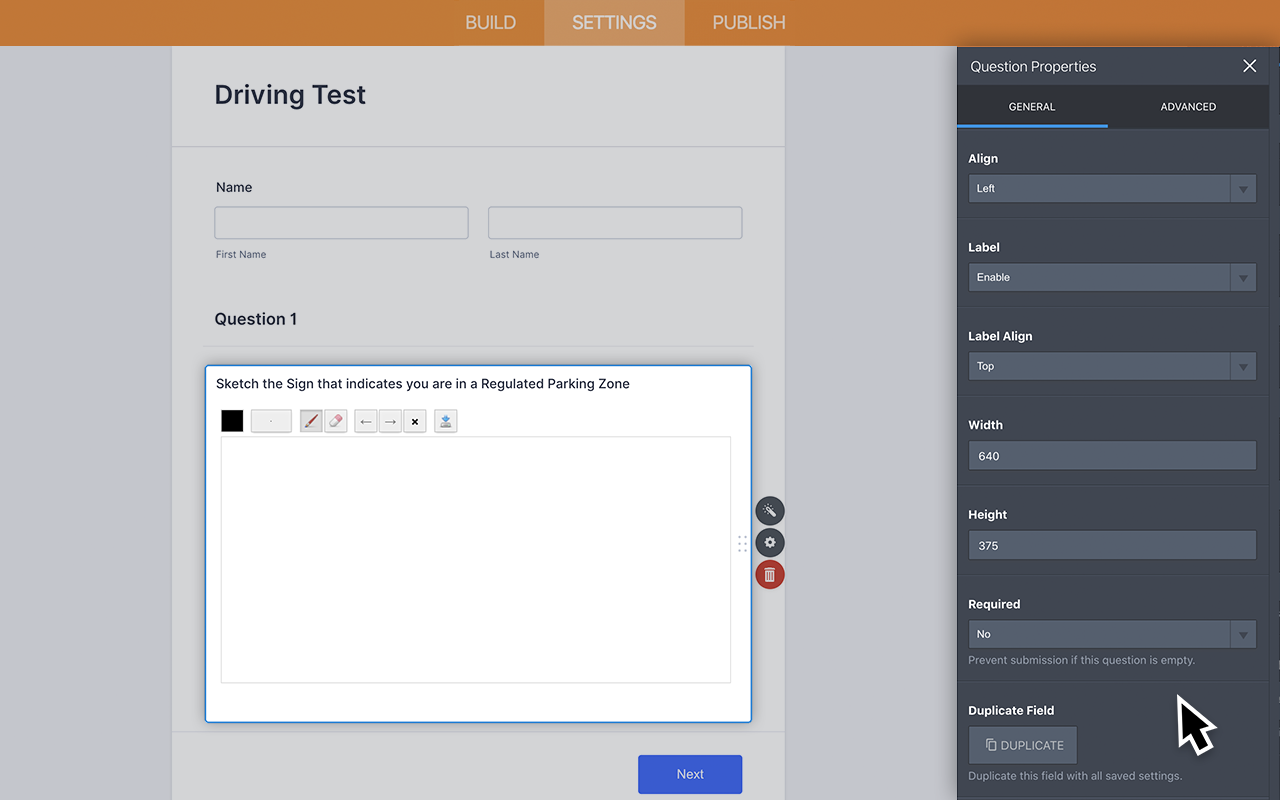1280x800 pixels.
Task: Open the Align dropdown set to Left
Action: [1111, 188]
